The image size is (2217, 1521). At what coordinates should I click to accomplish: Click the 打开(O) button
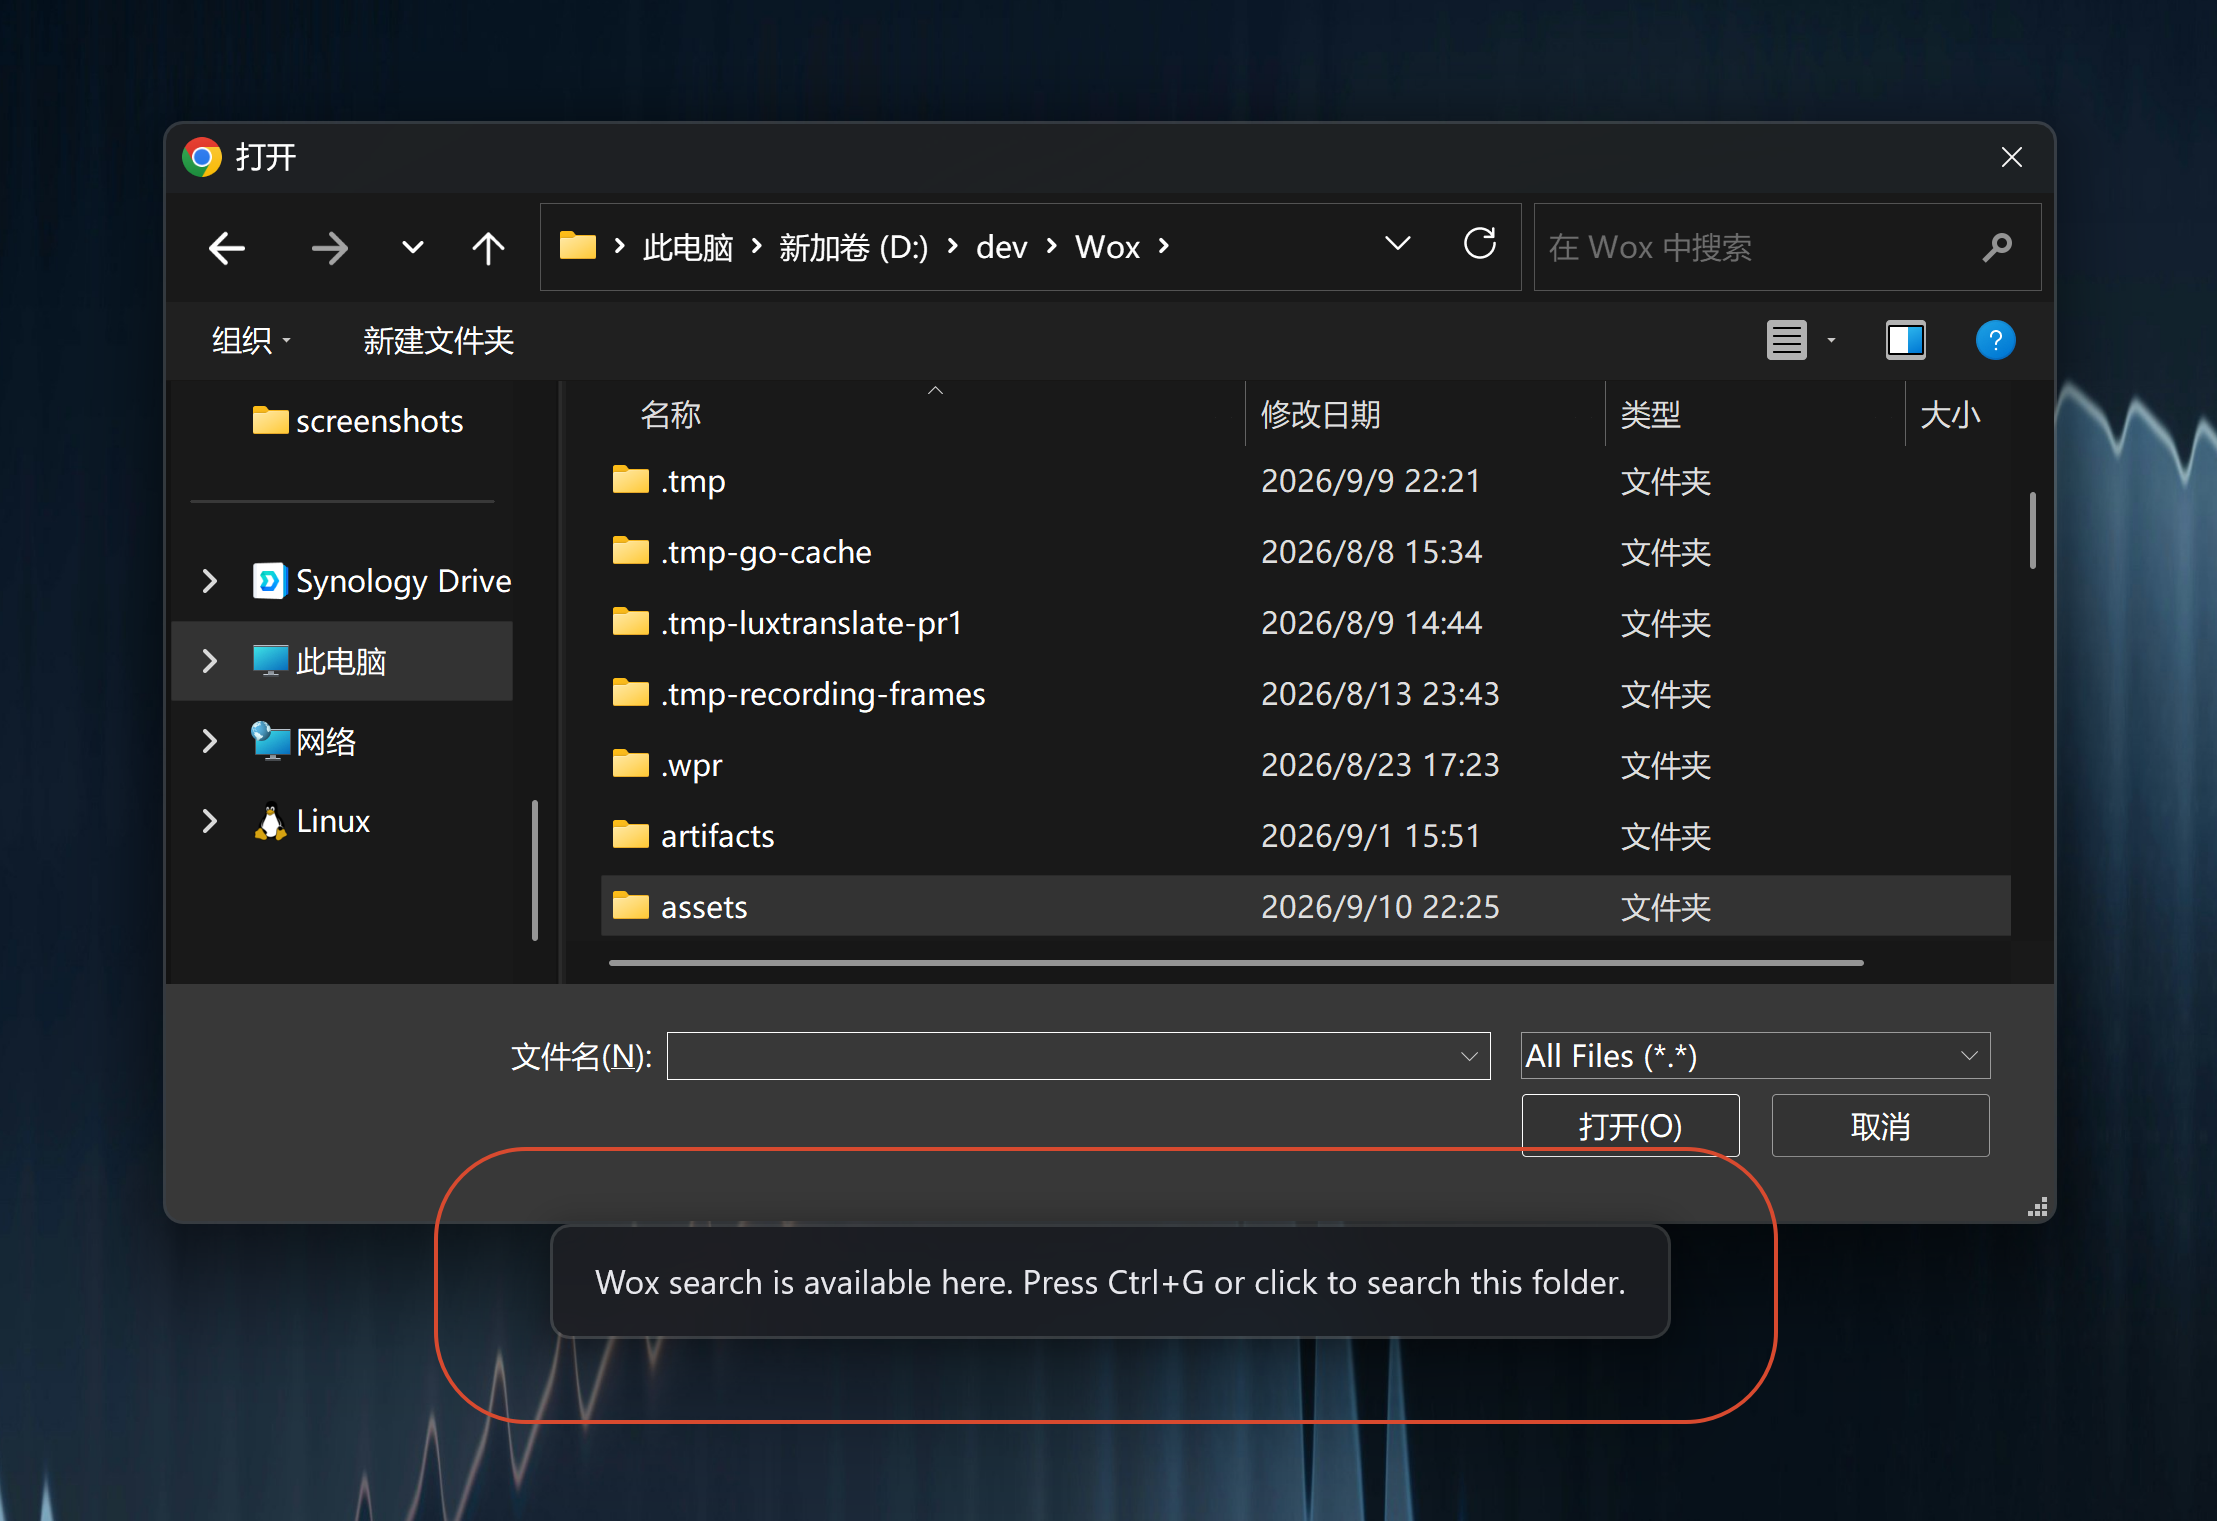click(x=1630, y=1126)
